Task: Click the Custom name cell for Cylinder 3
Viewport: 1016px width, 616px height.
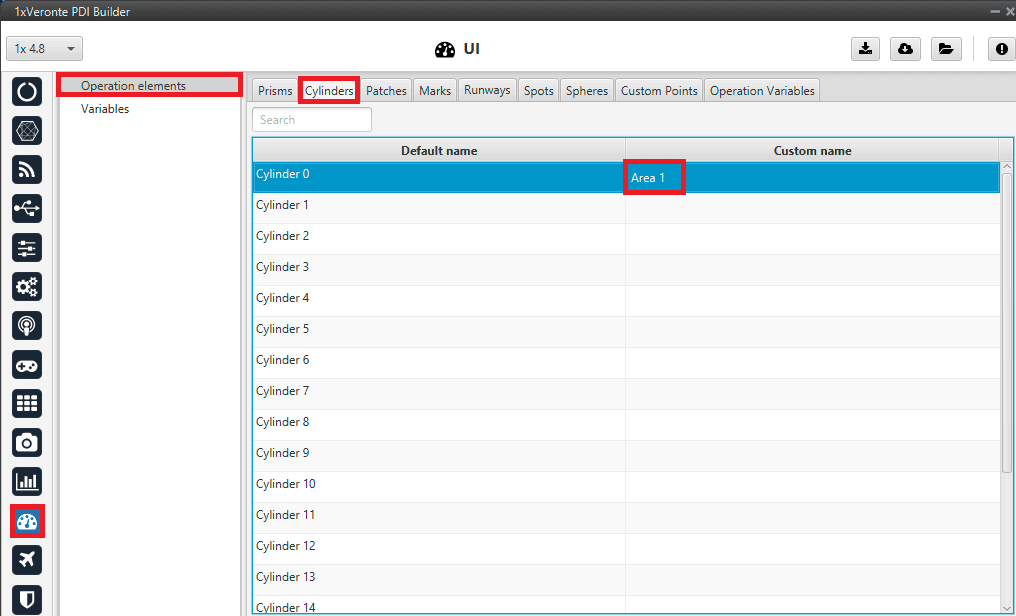Action: [811, 268]
